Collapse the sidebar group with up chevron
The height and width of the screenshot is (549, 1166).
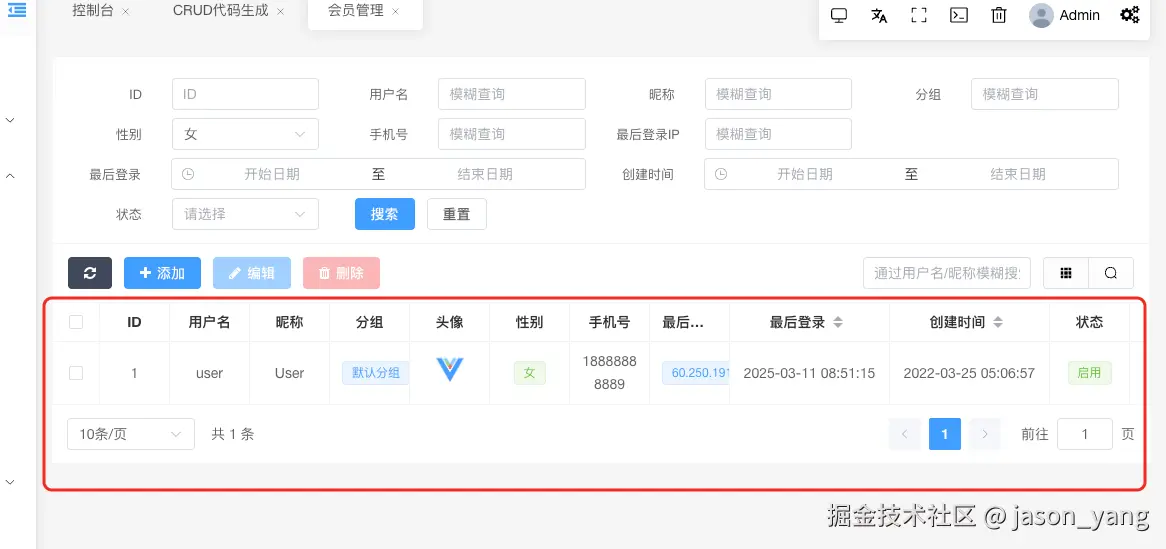point(10,176)
